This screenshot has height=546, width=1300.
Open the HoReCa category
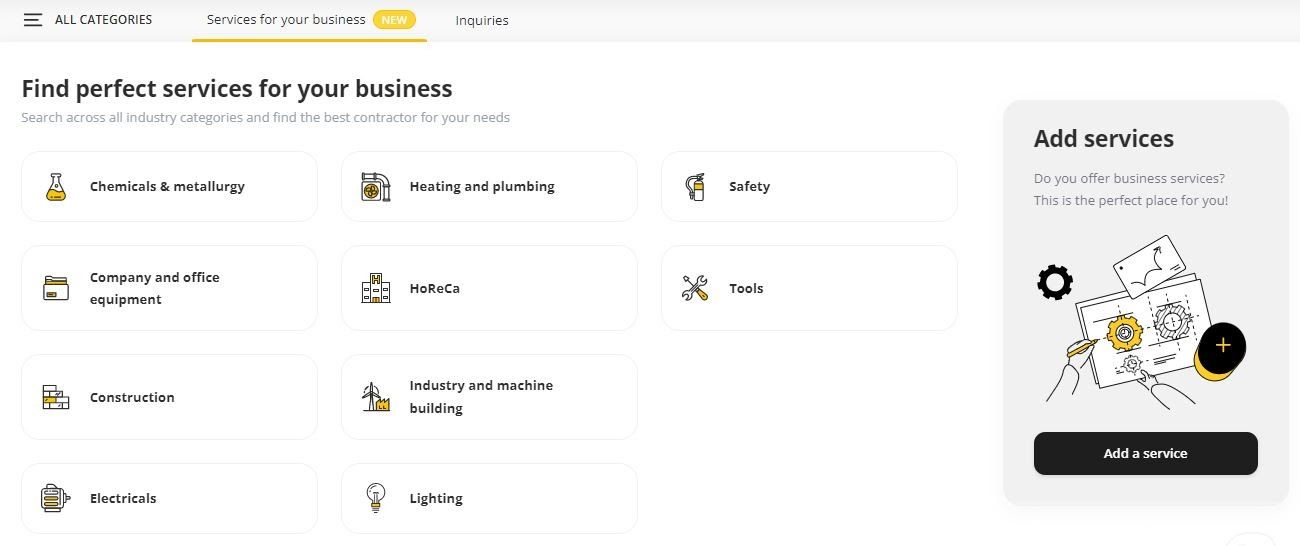[x=489, y=288]
